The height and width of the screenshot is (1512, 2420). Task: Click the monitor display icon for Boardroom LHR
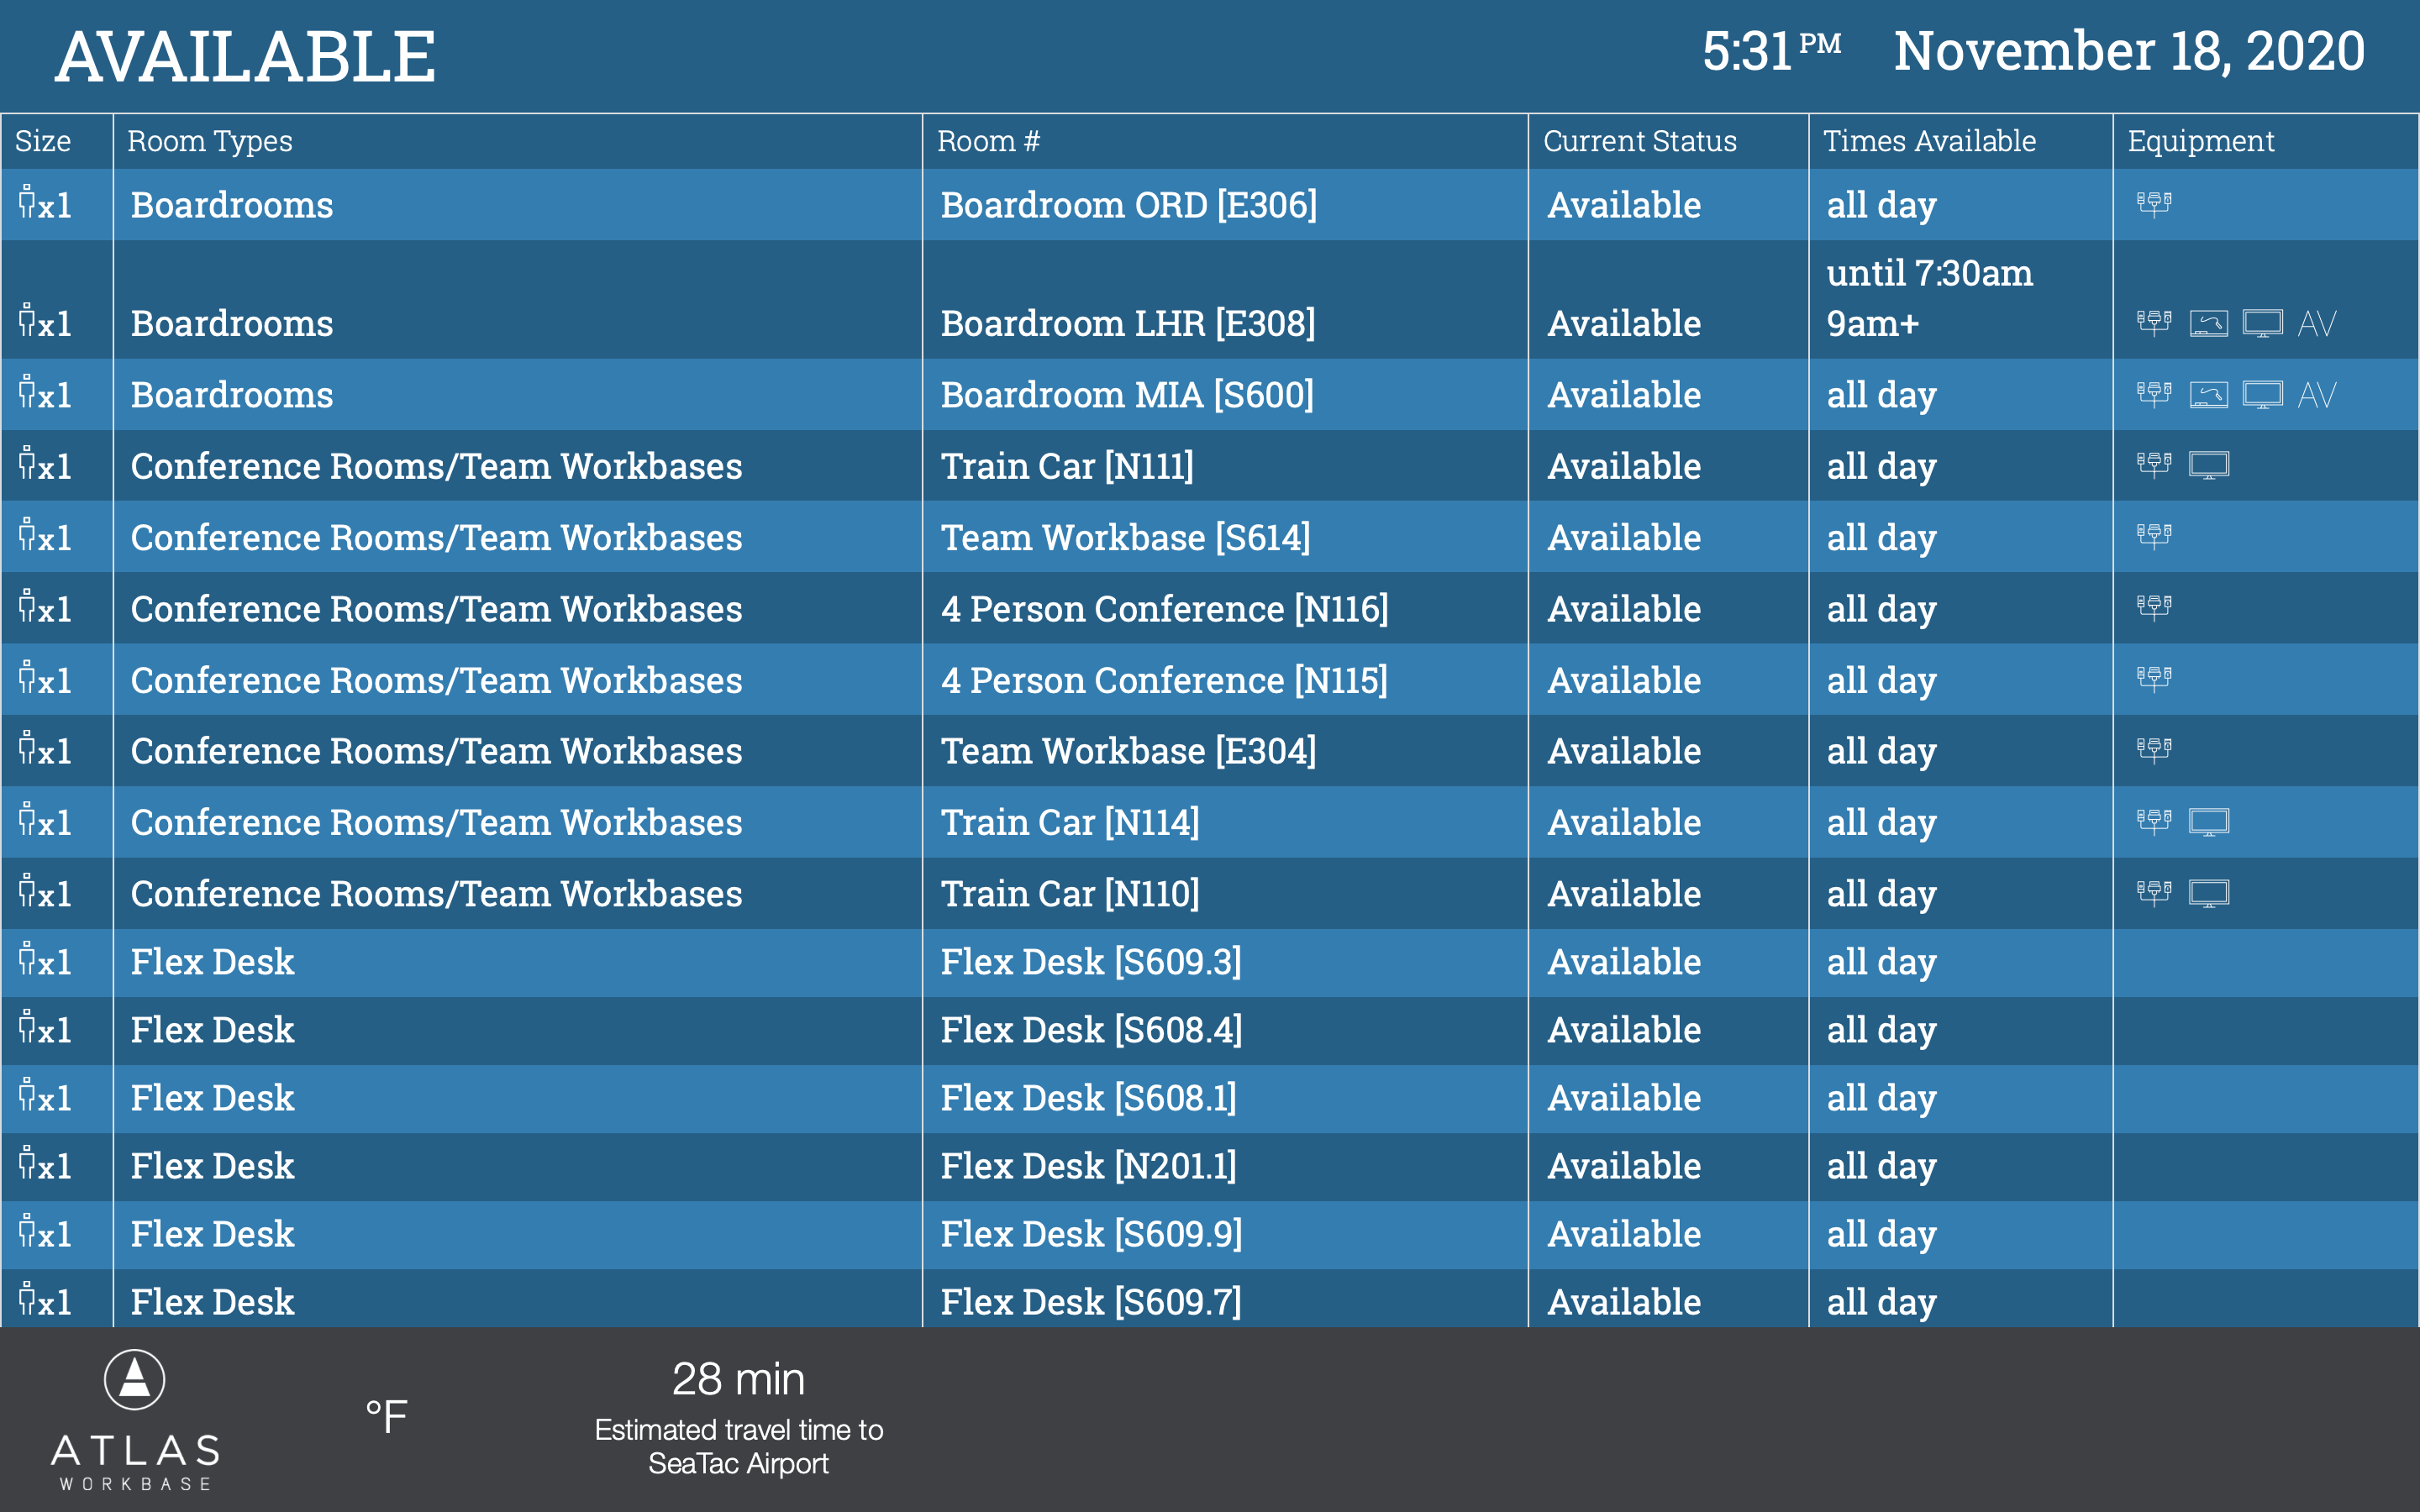click(2262, 323)
